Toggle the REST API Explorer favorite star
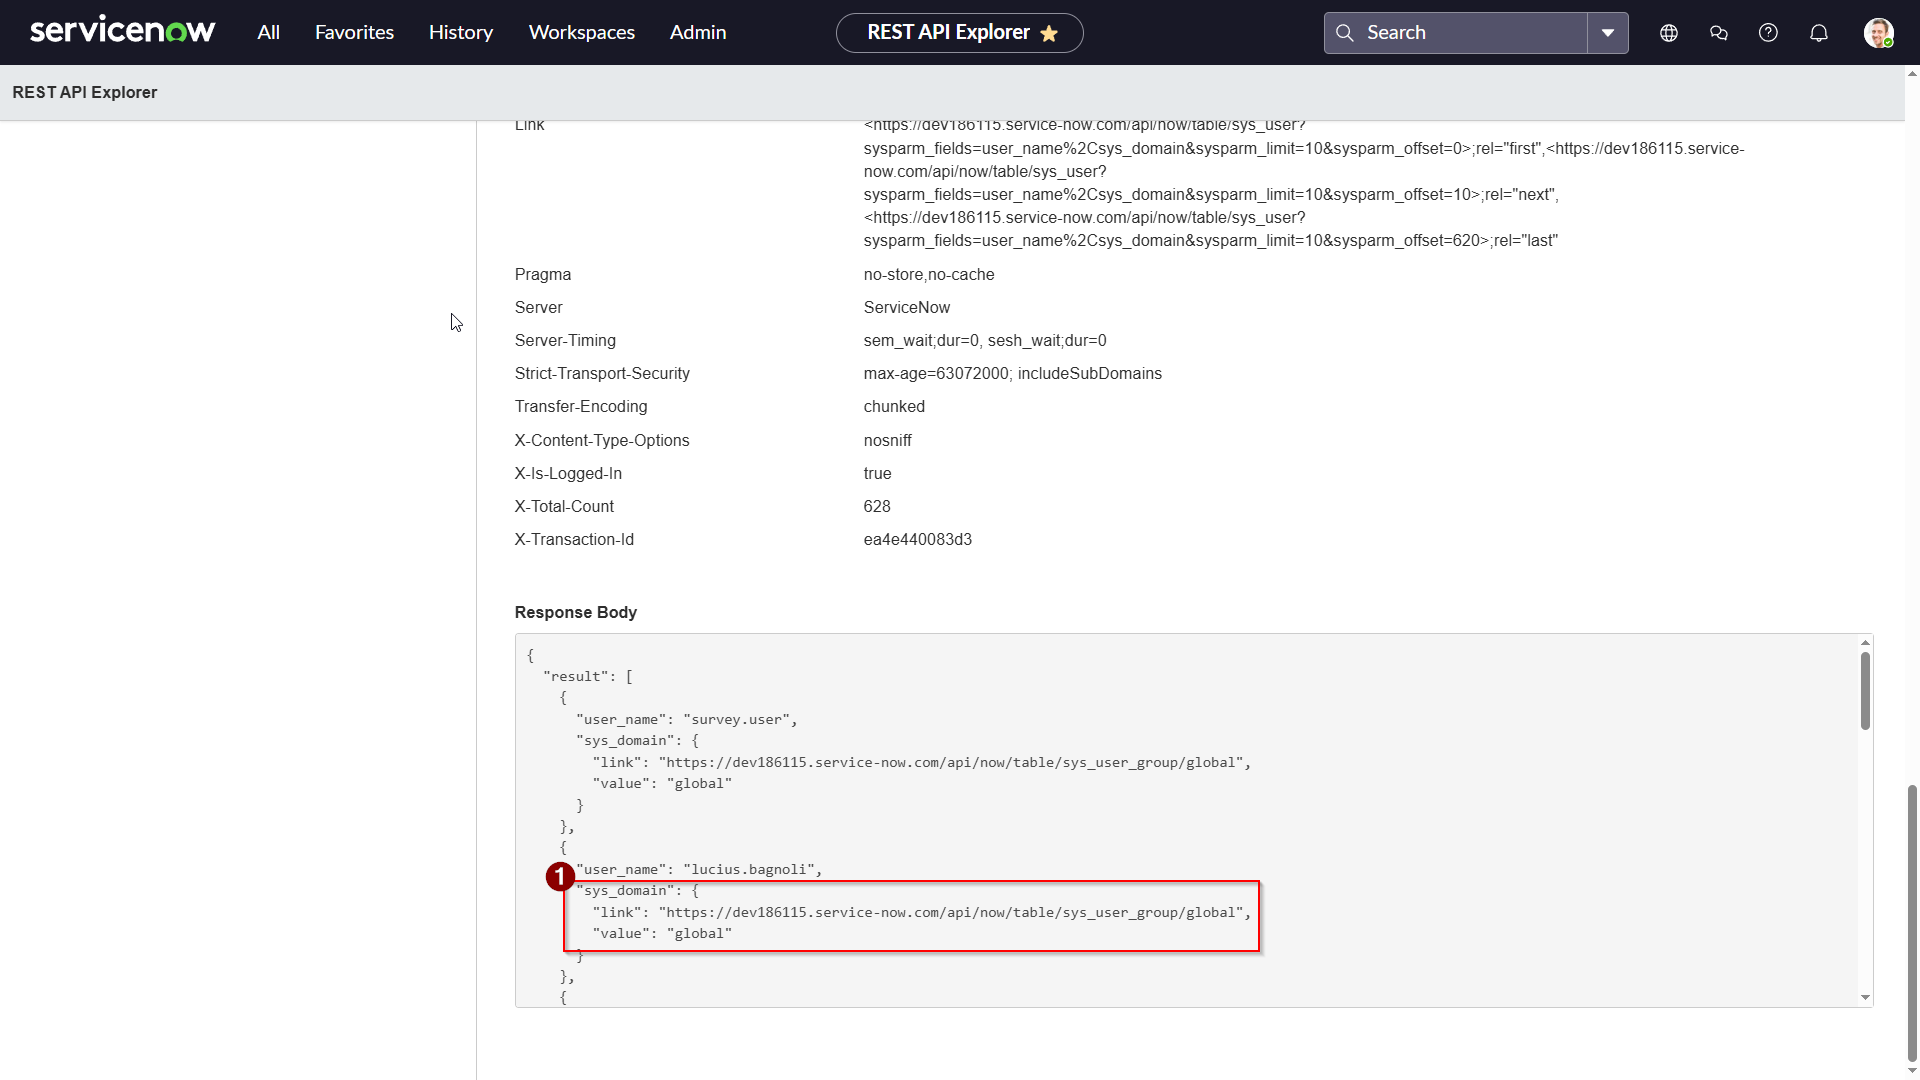Image resolution: width=1920 pixels, height=1080 pixels. click(x=1049, y=34)
